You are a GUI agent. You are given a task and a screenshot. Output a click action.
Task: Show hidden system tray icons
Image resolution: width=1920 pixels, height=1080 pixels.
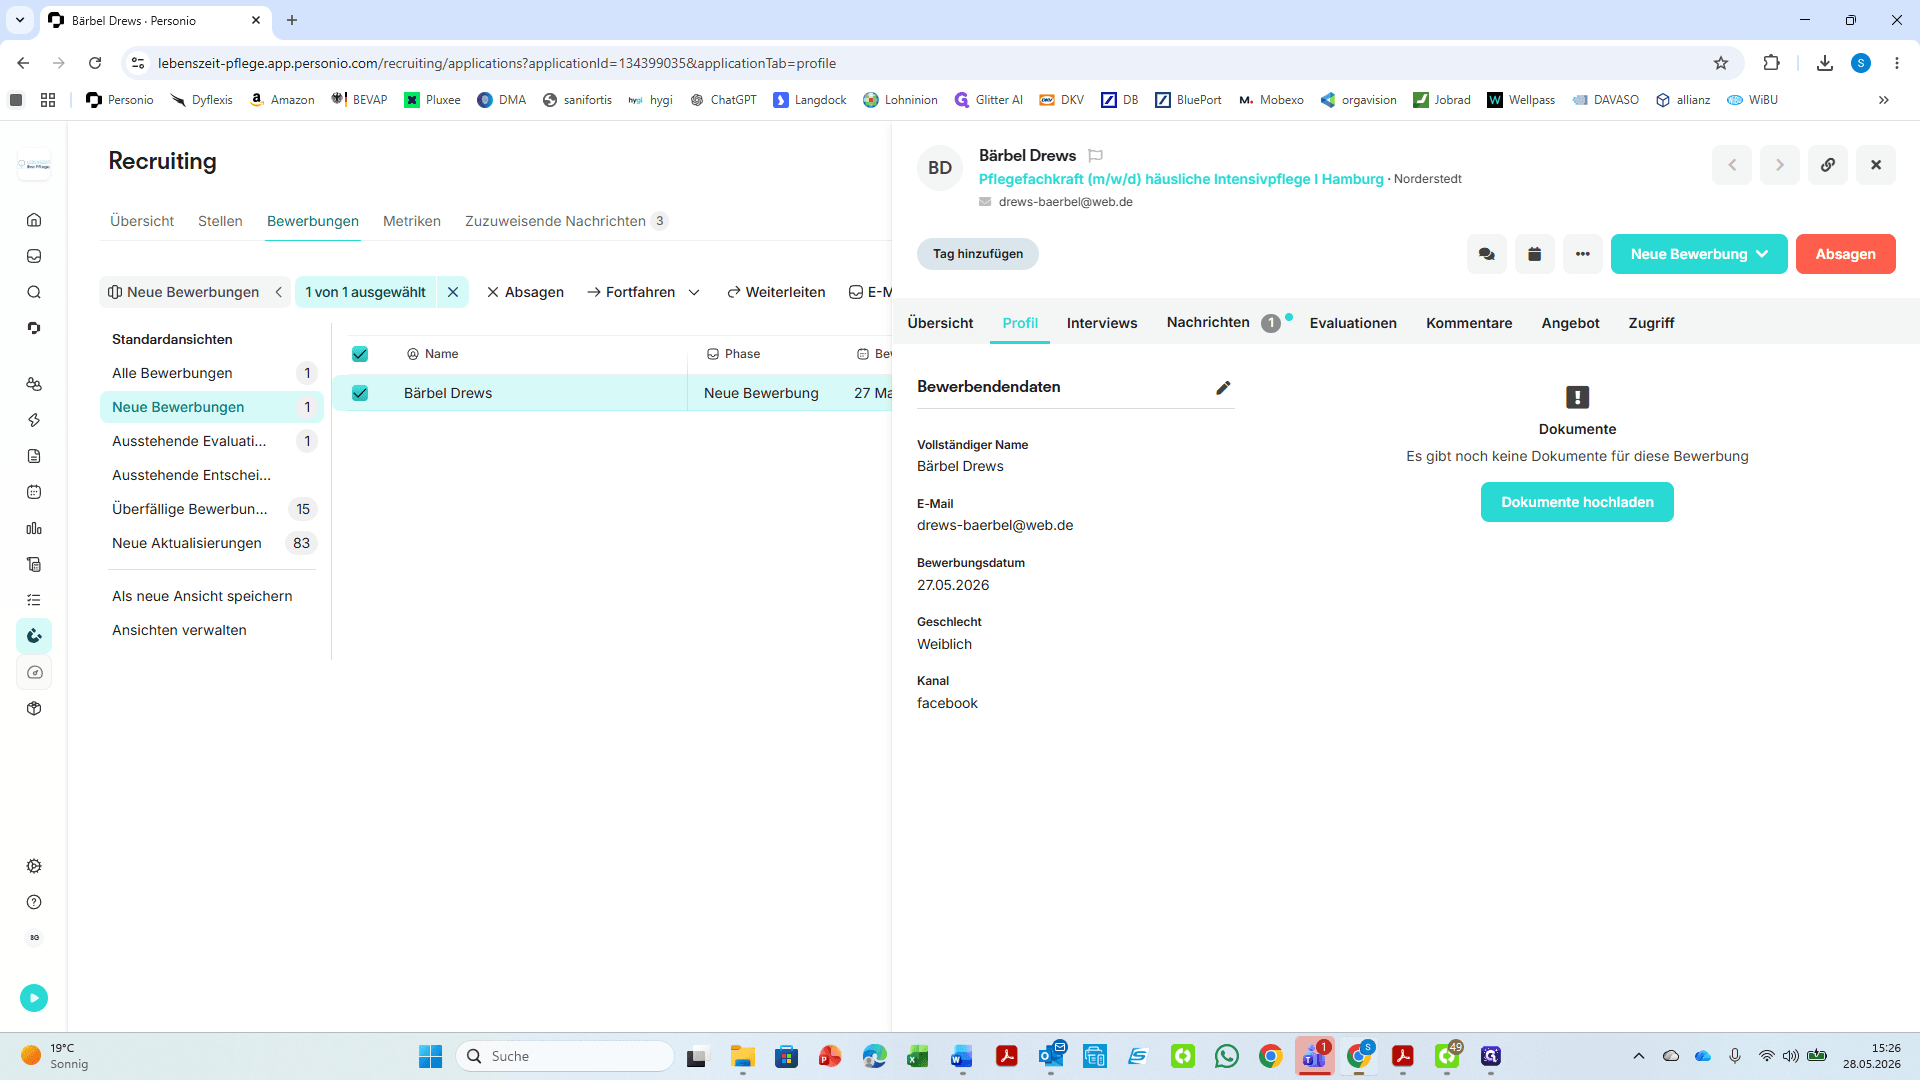point(1638,1056)
